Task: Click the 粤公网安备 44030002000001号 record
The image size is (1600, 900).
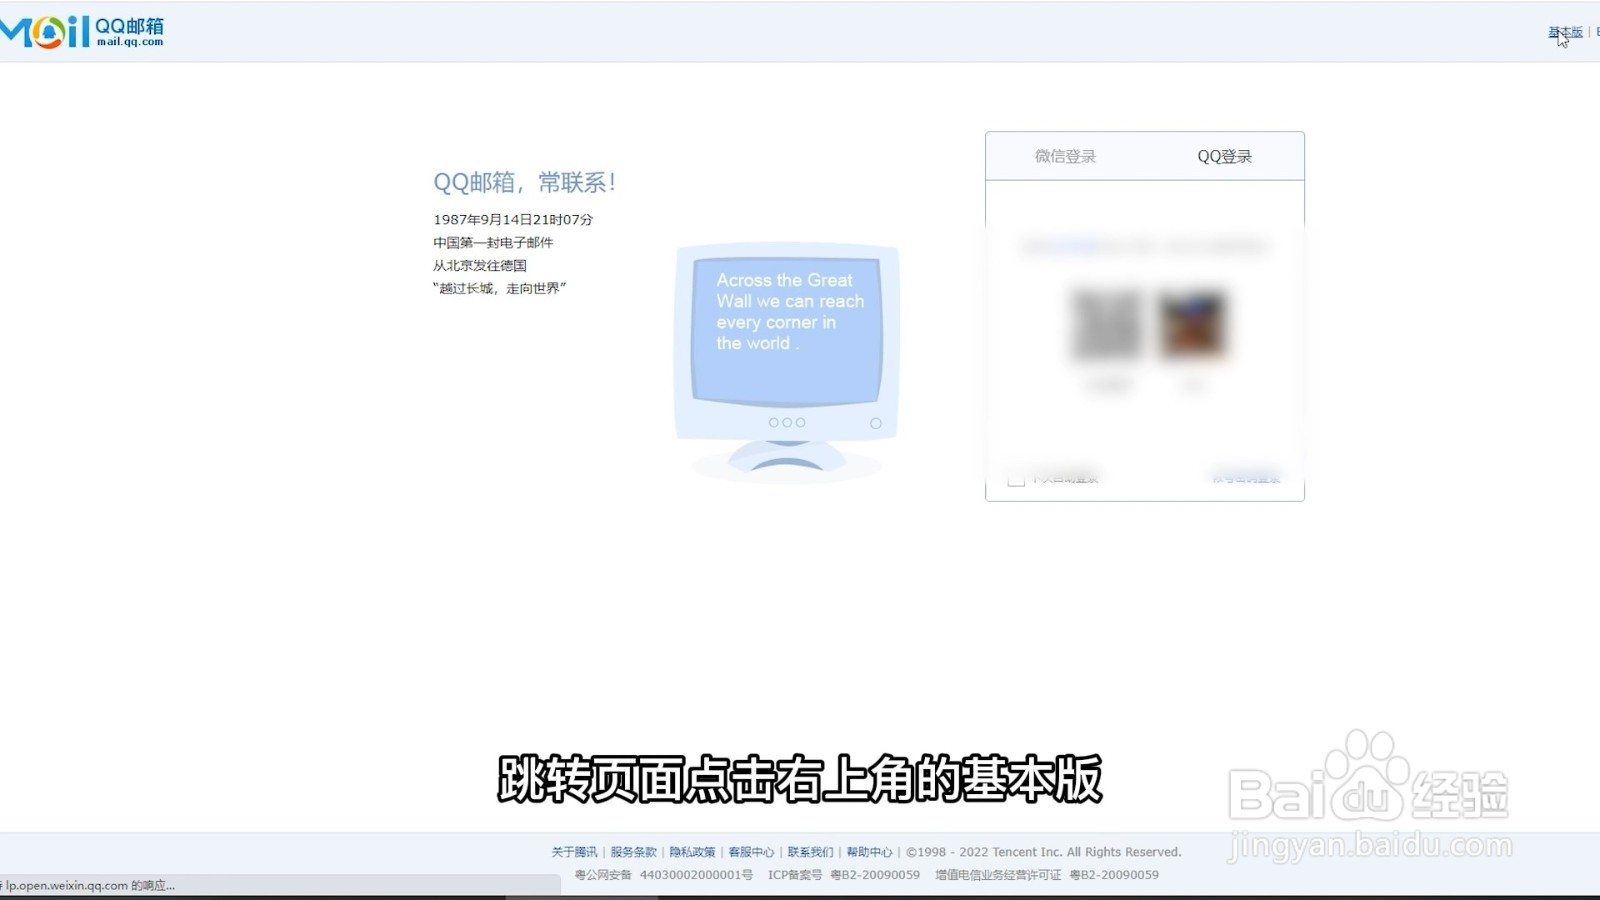Action: (x=664, y=875)
